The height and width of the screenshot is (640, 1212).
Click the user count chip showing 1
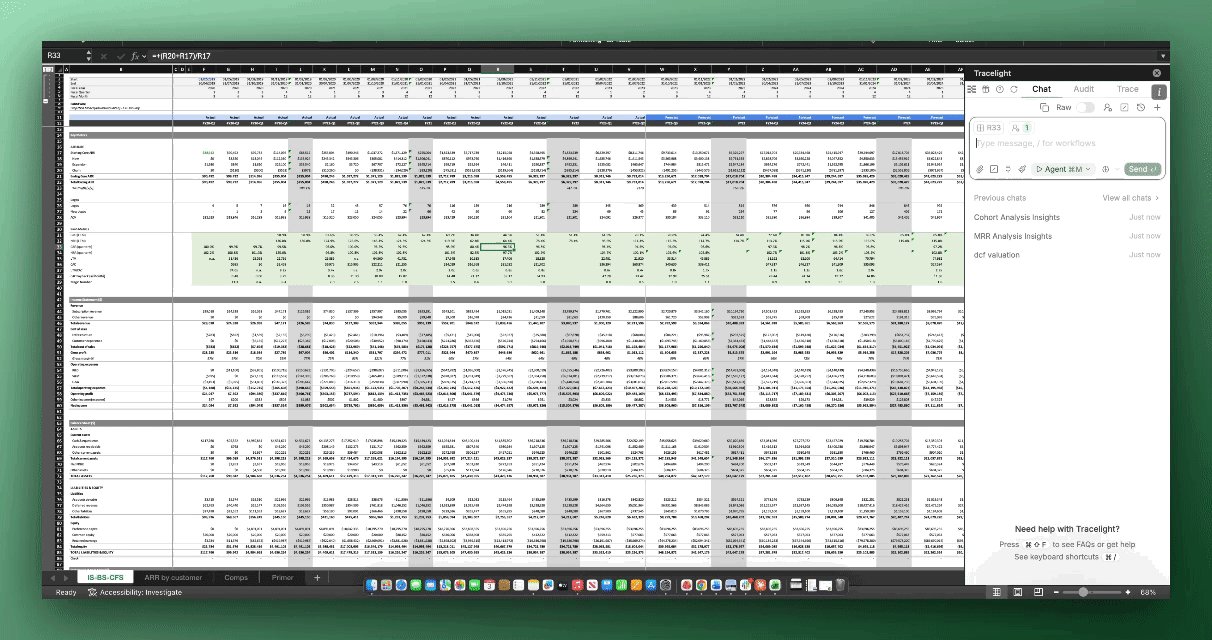[1021, 128]
